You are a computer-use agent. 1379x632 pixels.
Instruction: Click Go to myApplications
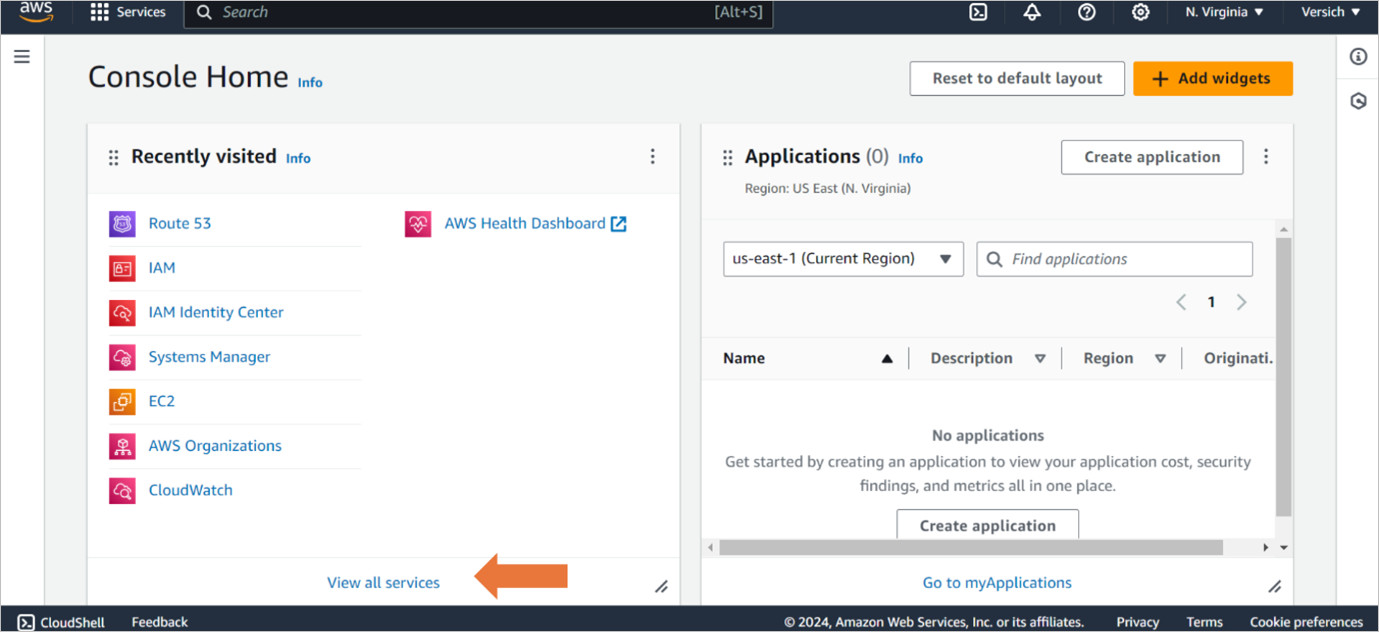pyautogui.click(x=997, y=582)
